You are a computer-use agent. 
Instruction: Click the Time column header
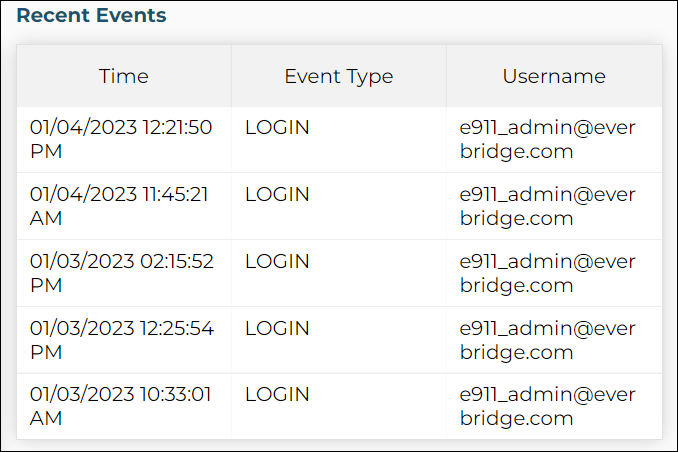pos(124,76)
